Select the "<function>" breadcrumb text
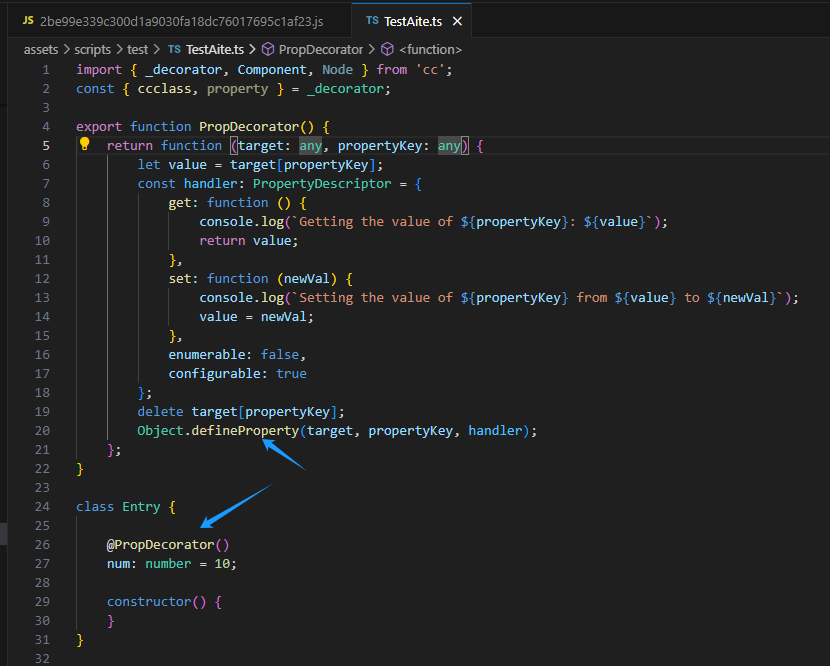This screenshot has width=830, height=666. click(430, 49)
